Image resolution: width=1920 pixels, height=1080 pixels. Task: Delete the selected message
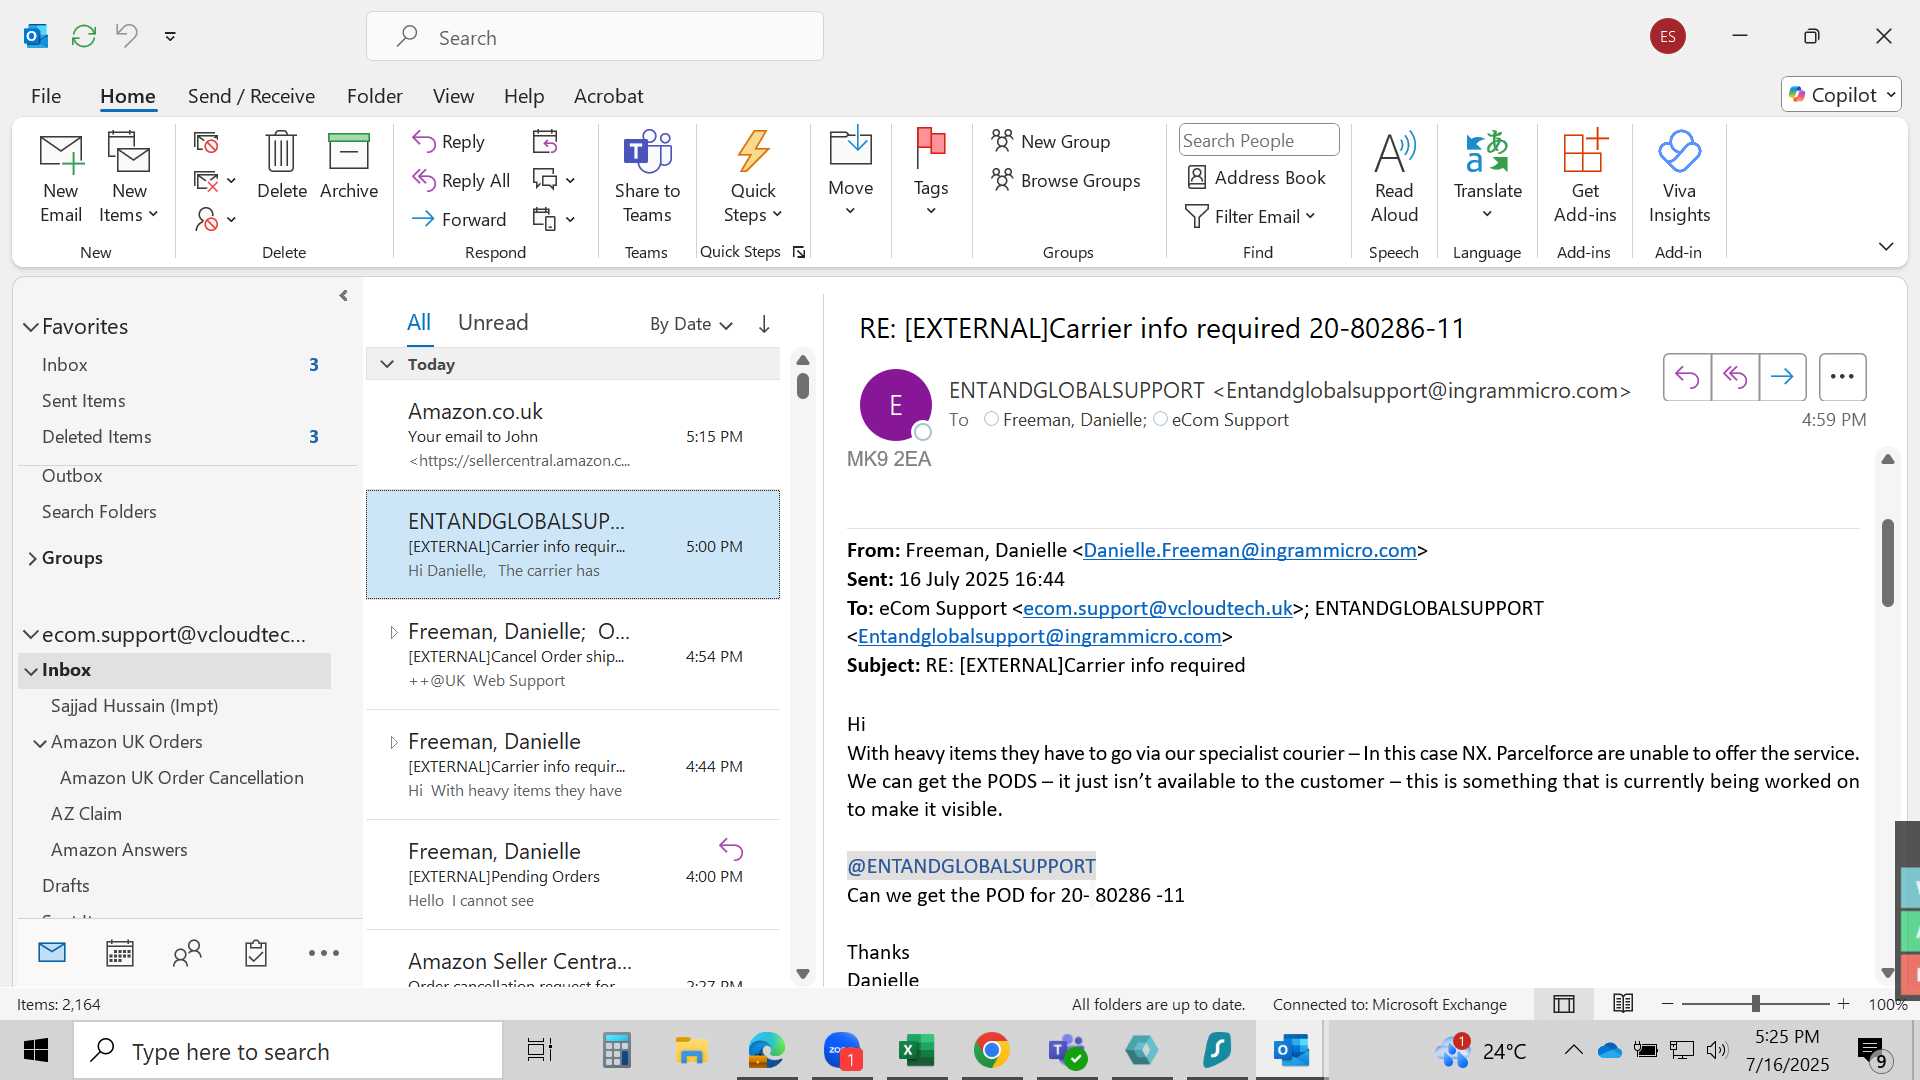coord(281,166)
